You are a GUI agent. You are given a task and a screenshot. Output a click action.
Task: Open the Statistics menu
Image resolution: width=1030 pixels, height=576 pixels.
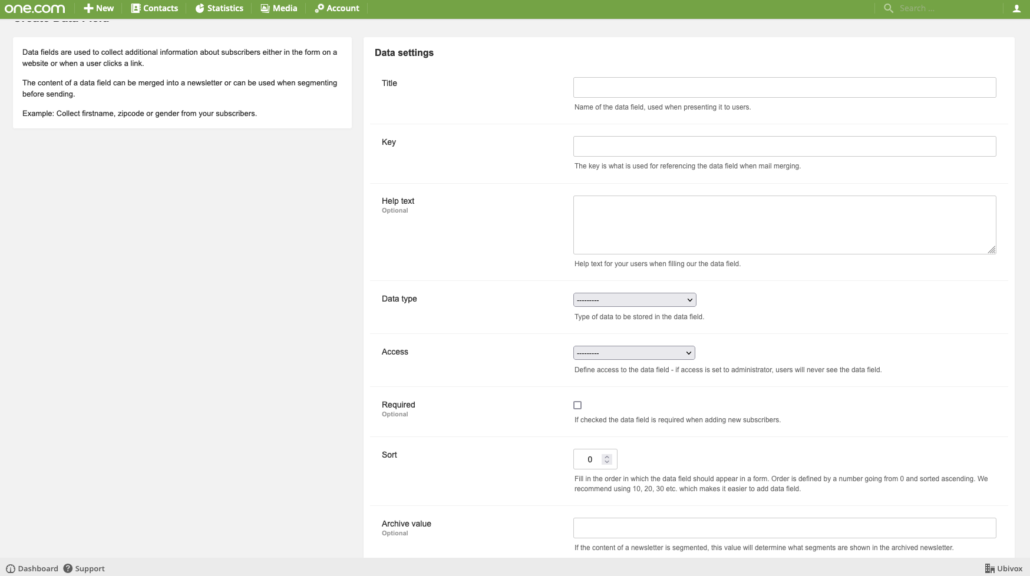pos(219,9)
